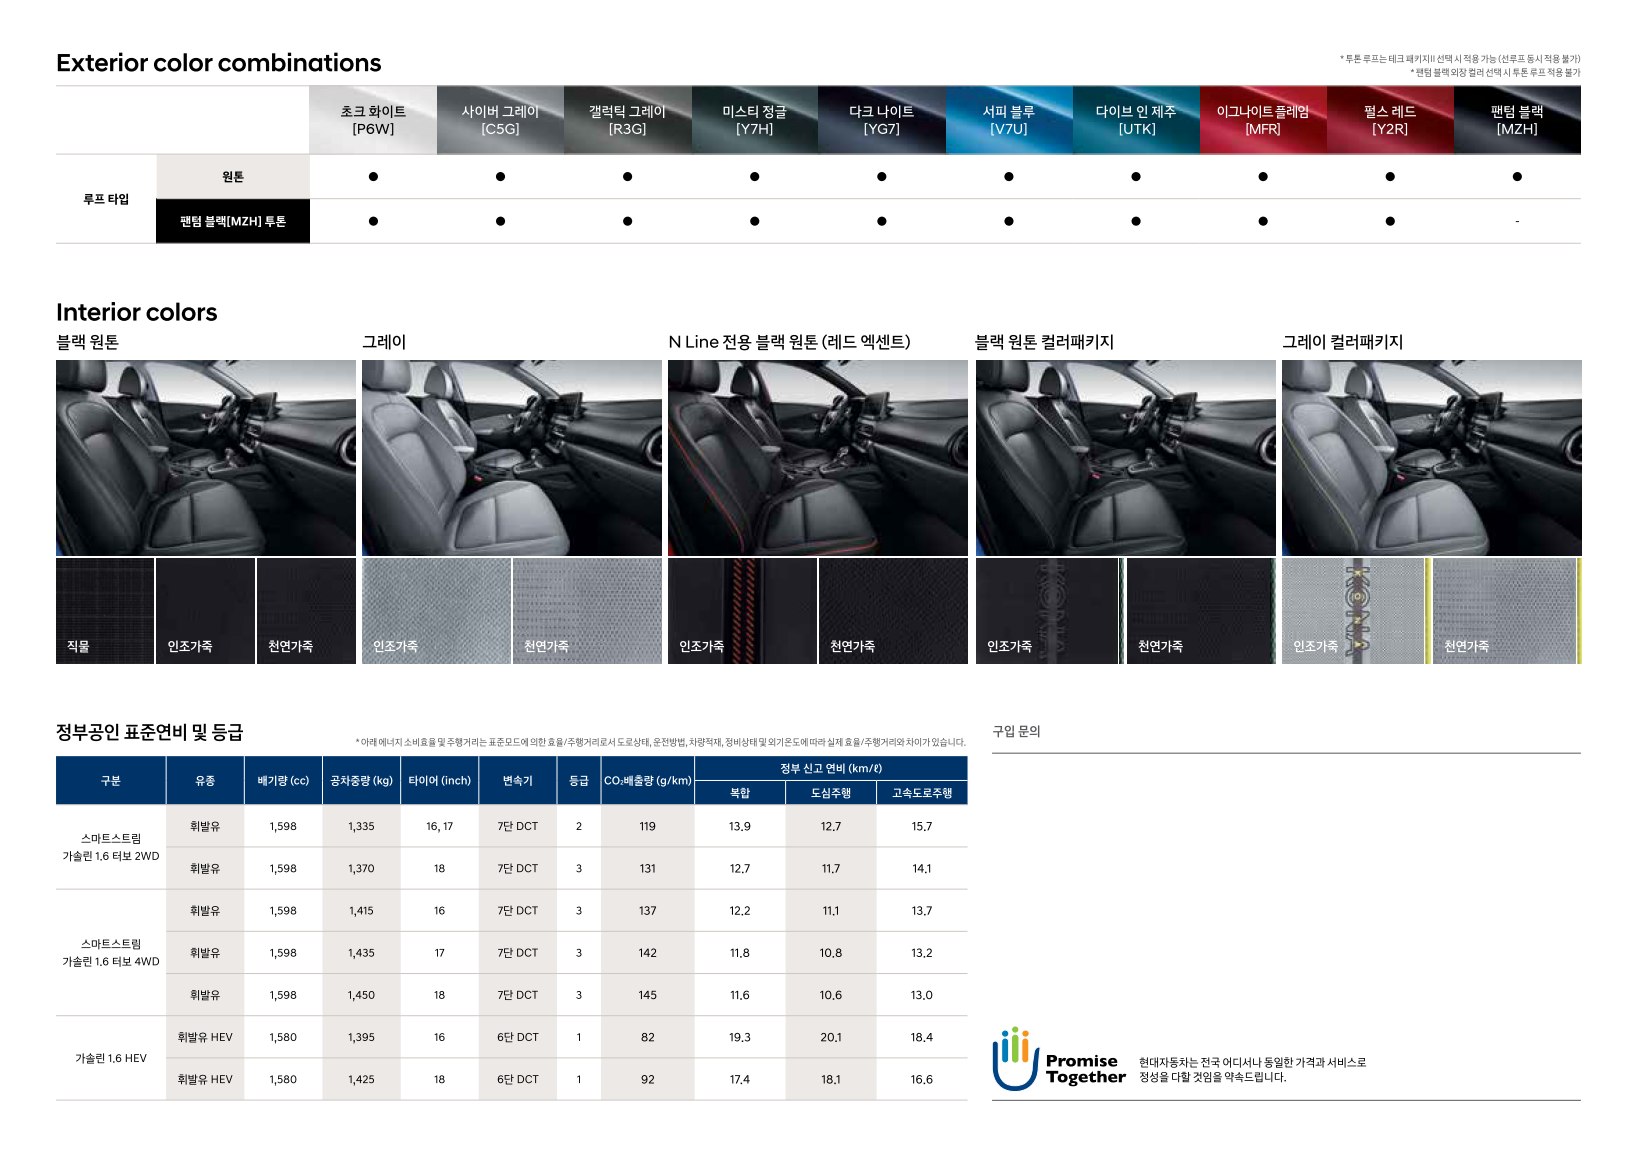Select the 초크 화이트 [P6W] color swatch

pos(373,120)
